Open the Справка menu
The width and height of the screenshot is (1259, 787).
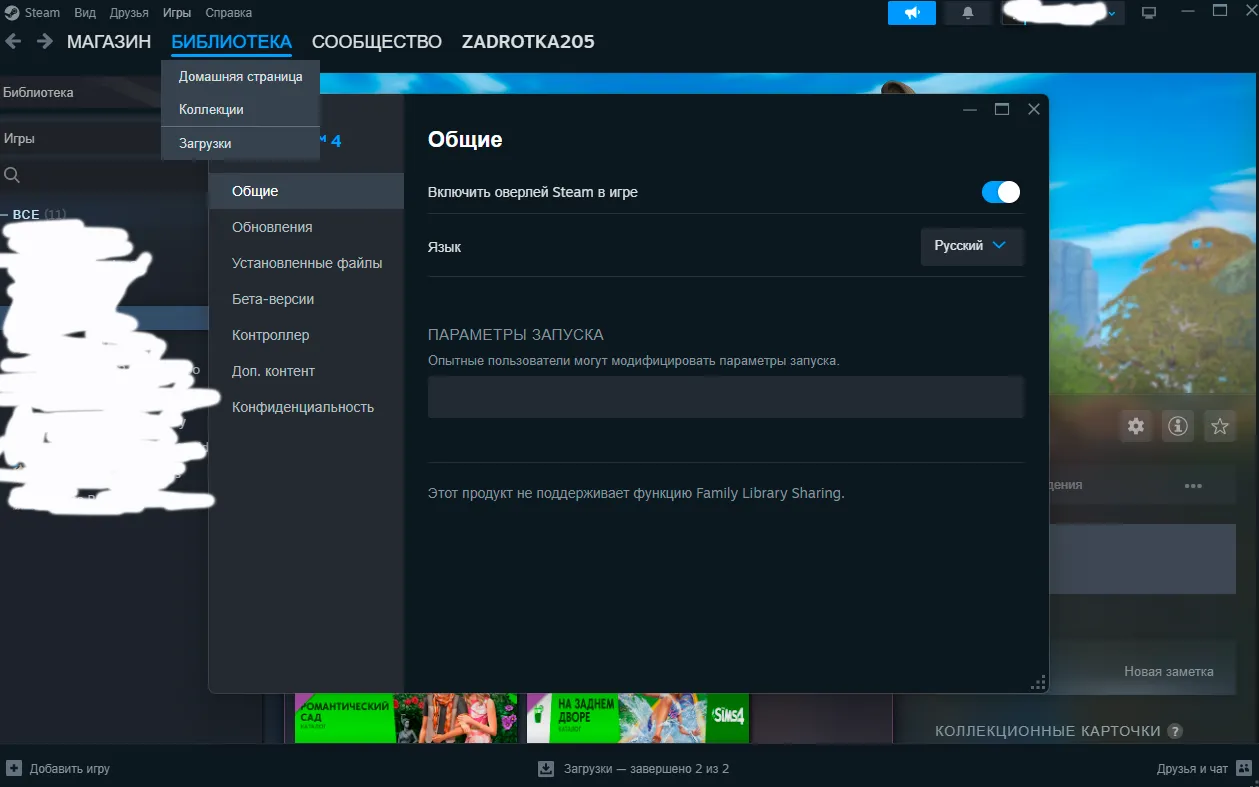(x=229, y=13)
